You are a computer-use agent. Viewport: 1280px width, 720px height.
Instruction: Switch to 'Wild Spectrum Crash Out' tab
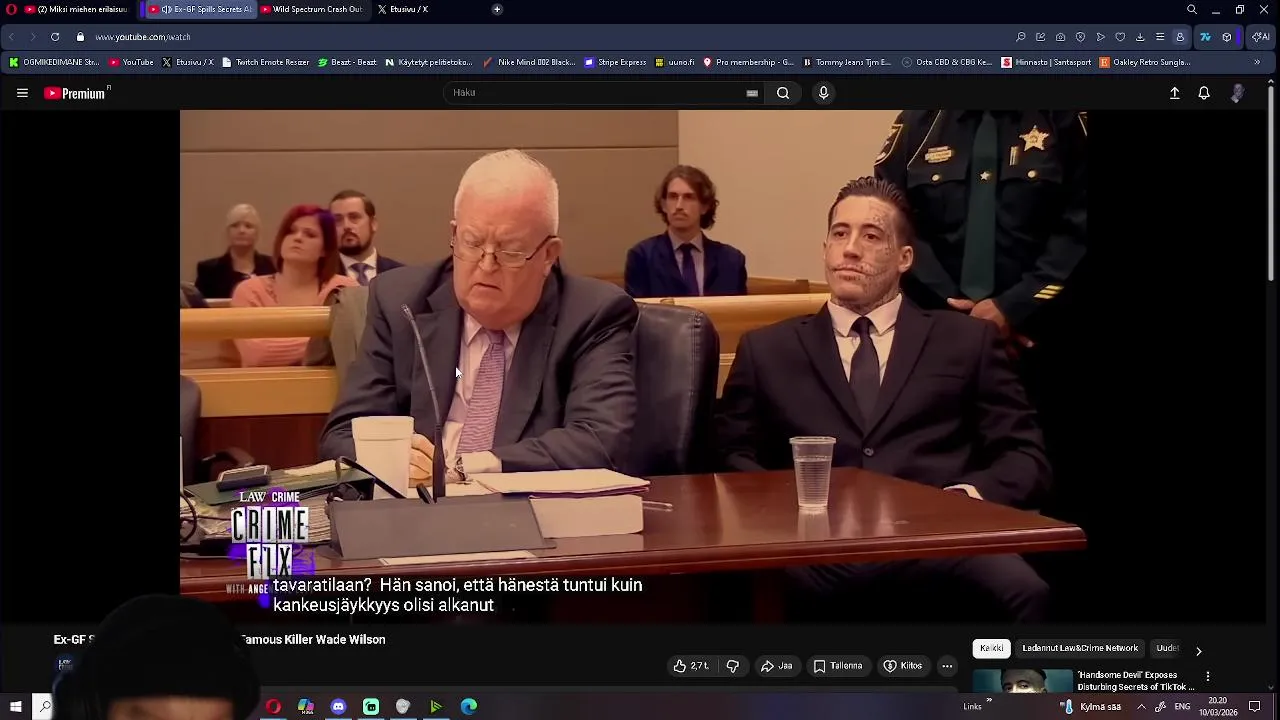click(x=312, y=9)
